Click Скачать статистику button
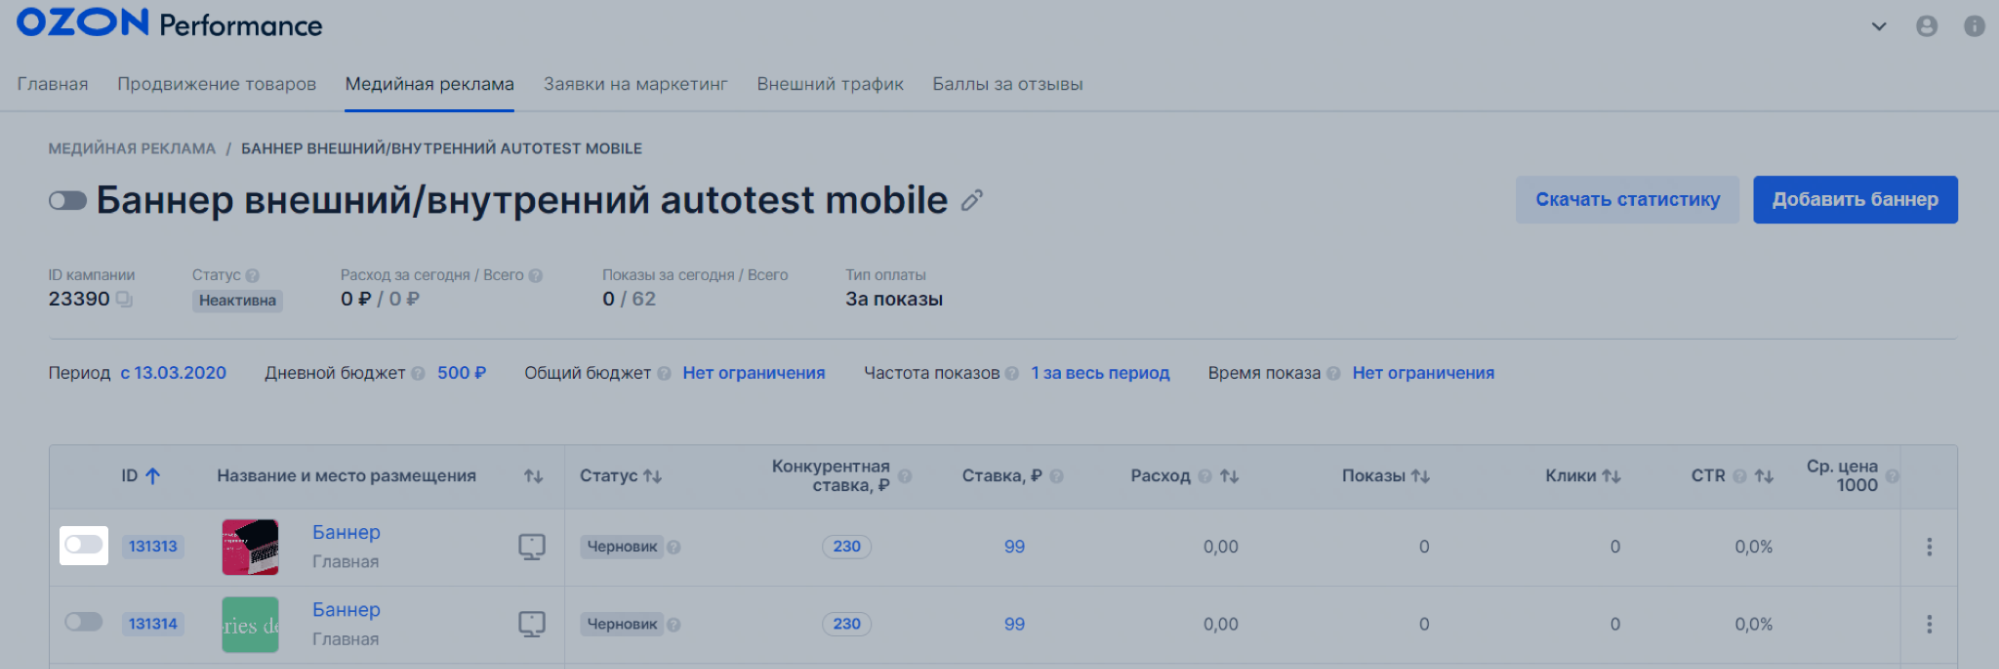Image resolution: width=1999 pixels, height=669 pixels. coord(1627,199)
